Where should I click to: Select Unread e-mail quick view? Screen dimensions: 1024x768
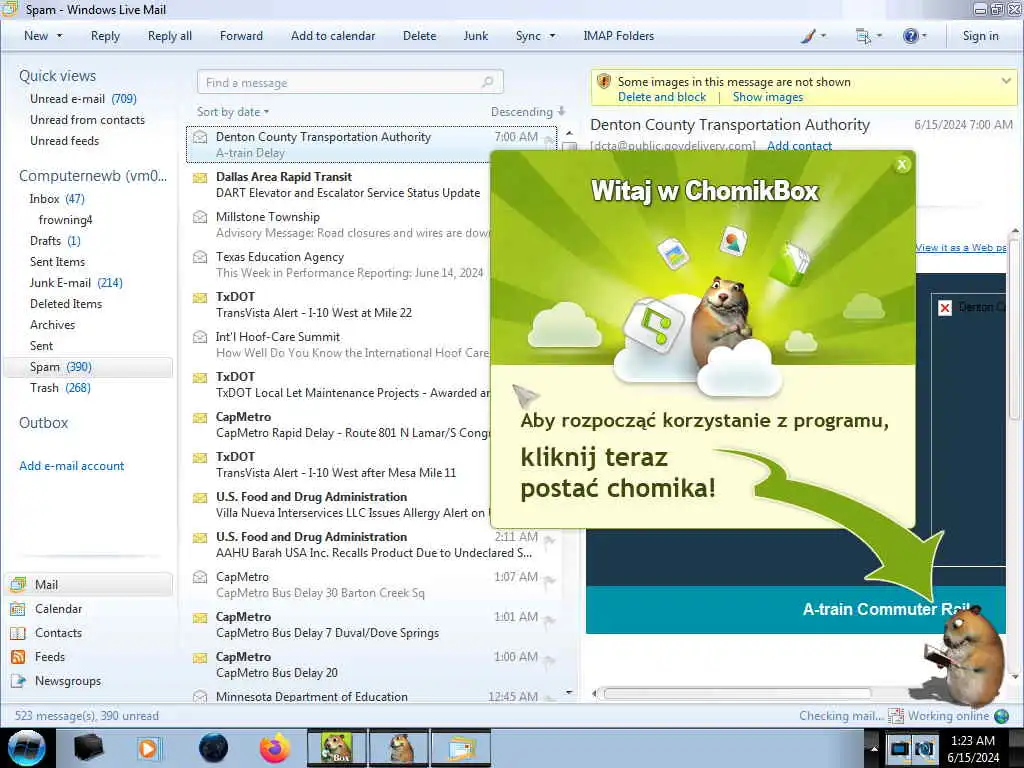[x=83, y=99]
